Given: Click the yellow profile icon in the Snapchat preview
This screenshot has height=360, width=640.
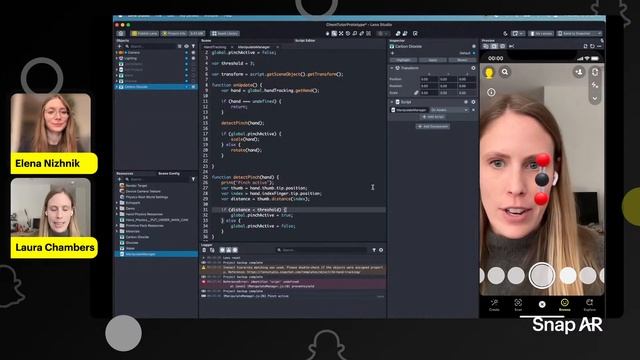Looking at the screenshot, I should pyautogui.click(x=489, y=73).
